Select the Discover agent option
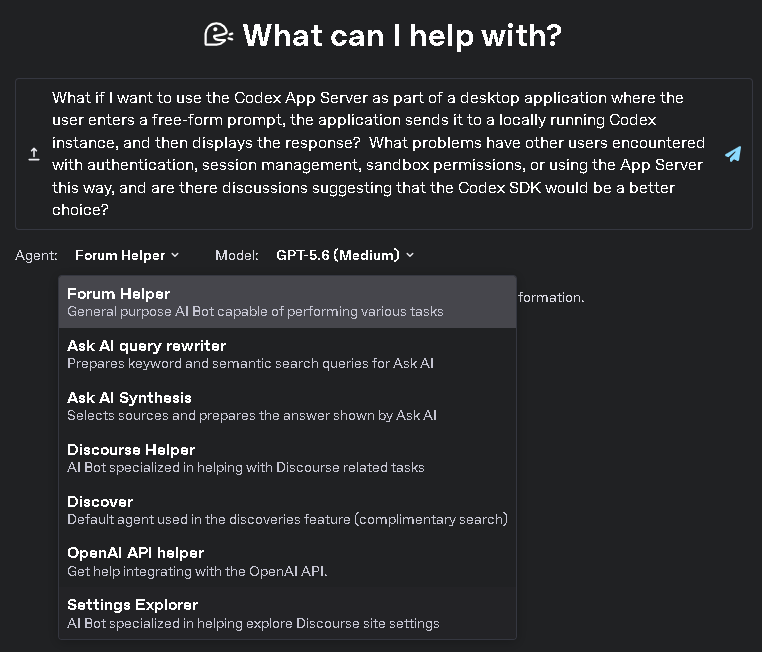The image size is (762, 652). pyautogui.click(x=287, y=510)
